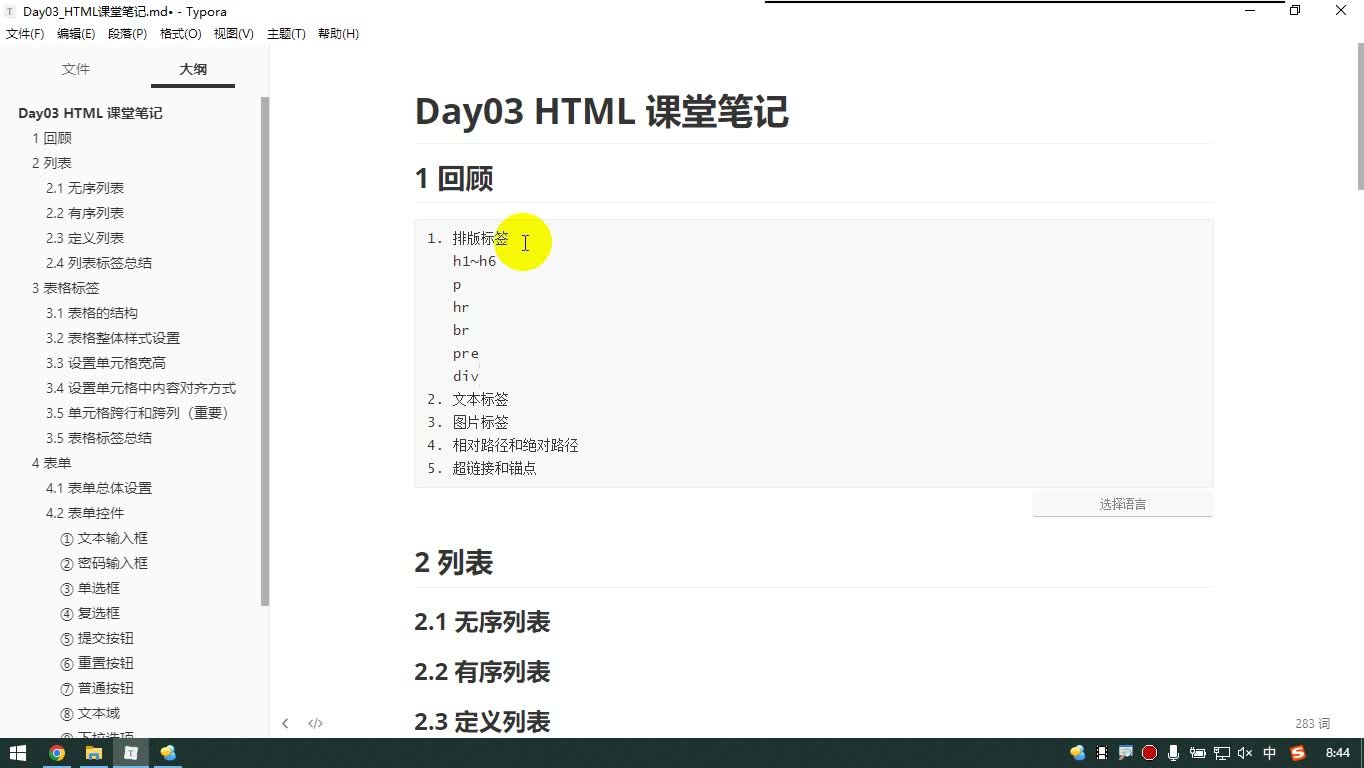The width and height of the screenshot is (1364, 768).
Task: Go to outline item 3.4 设置单元格中内容对齐方式
Action: pos(141,388)
